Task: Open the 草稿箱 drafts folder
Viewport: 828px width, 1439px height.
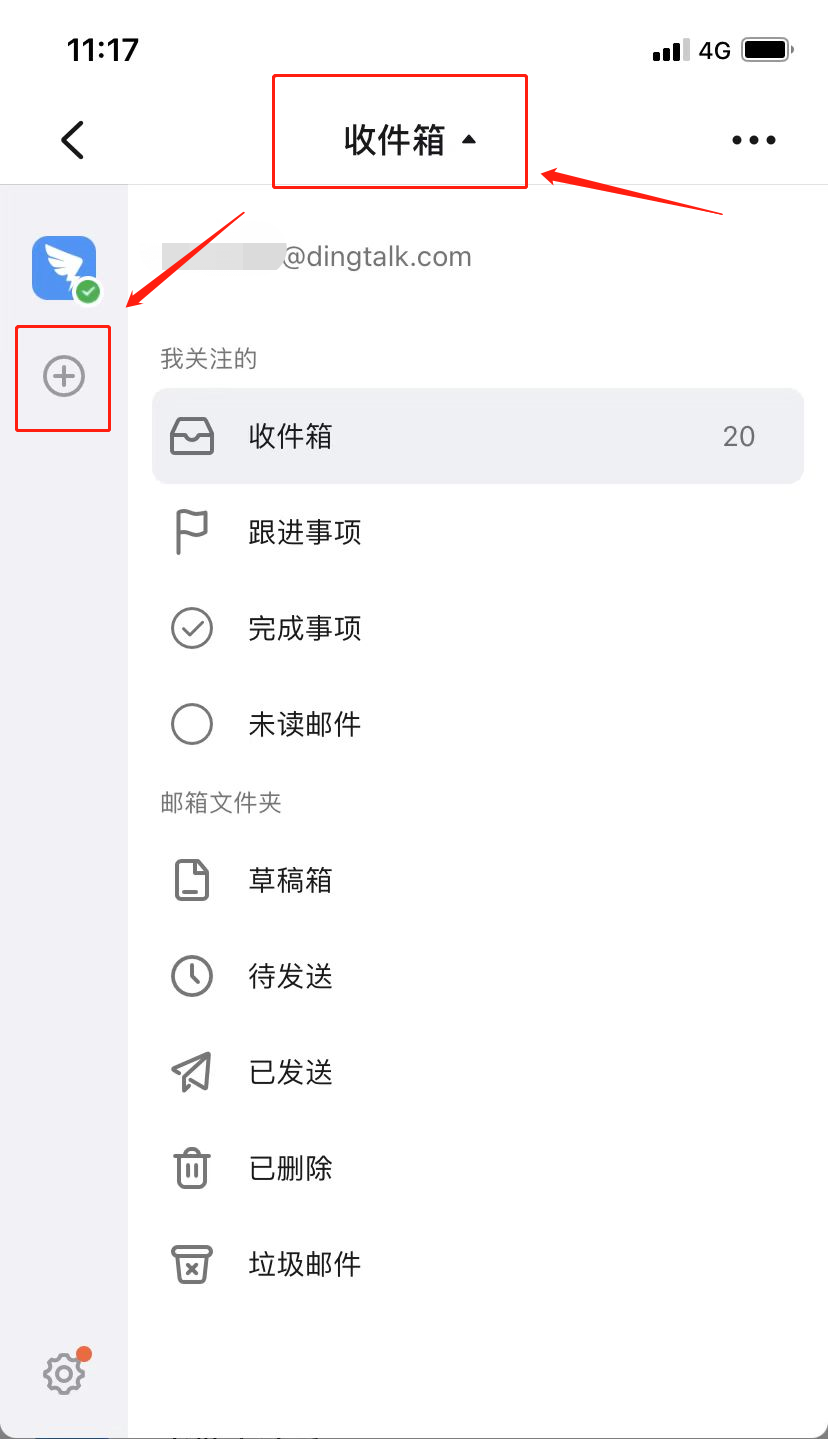Action: pos(290,880)
